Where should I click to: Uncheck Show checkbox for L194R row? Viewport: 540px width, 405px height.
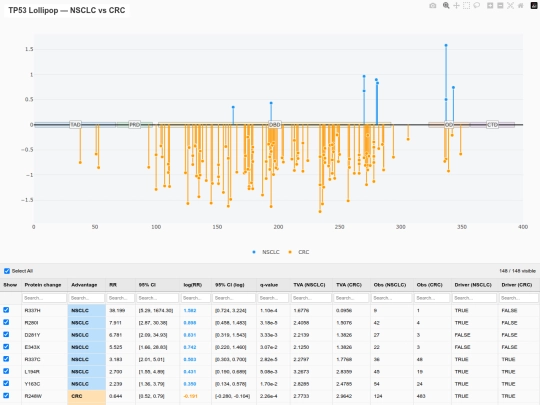(x=6, y=371)
